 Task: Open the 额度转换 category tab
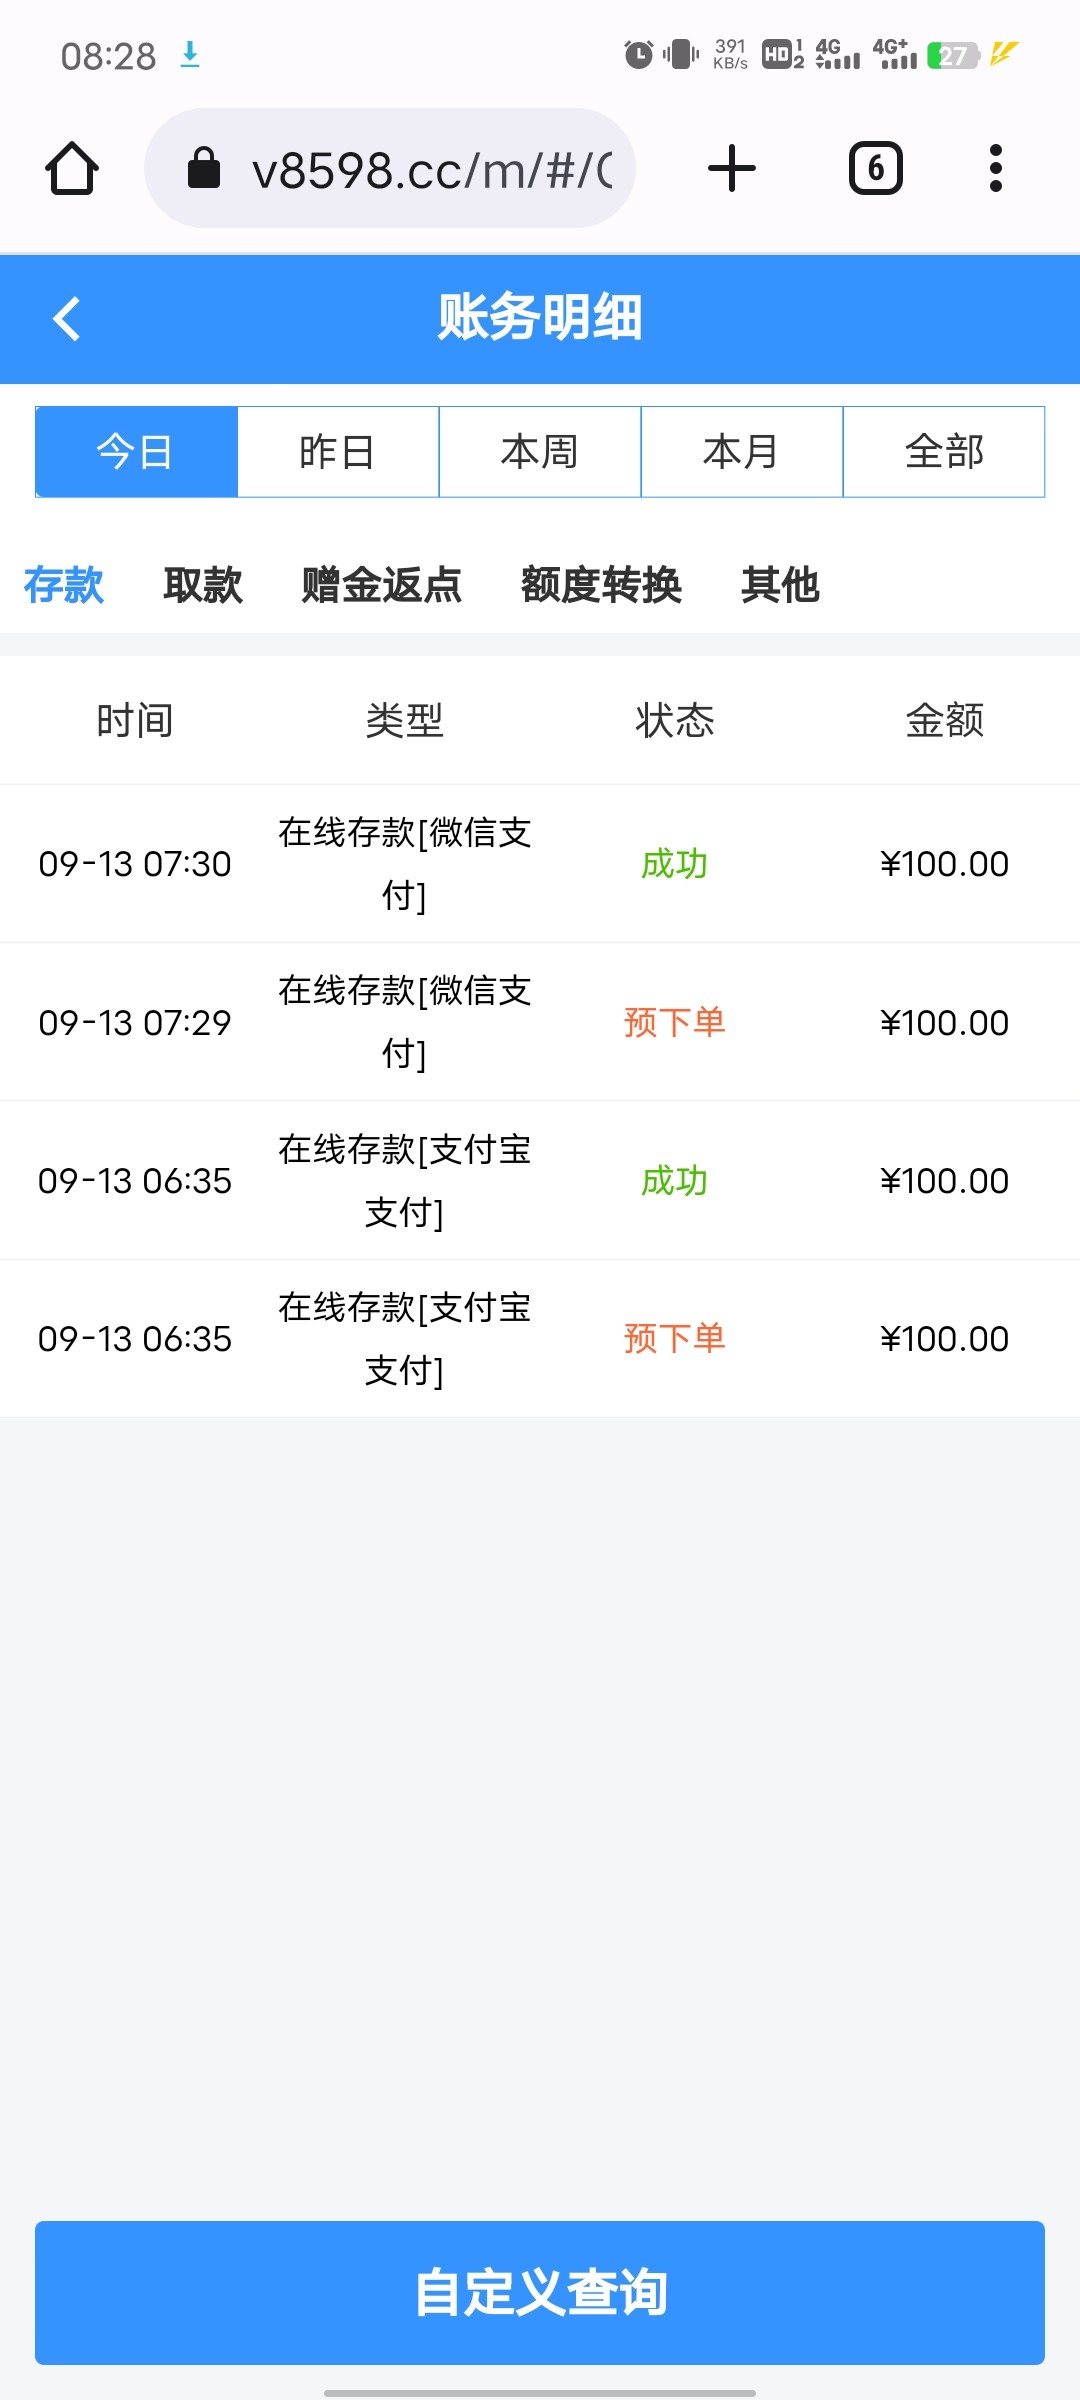[x=601, y=585]
